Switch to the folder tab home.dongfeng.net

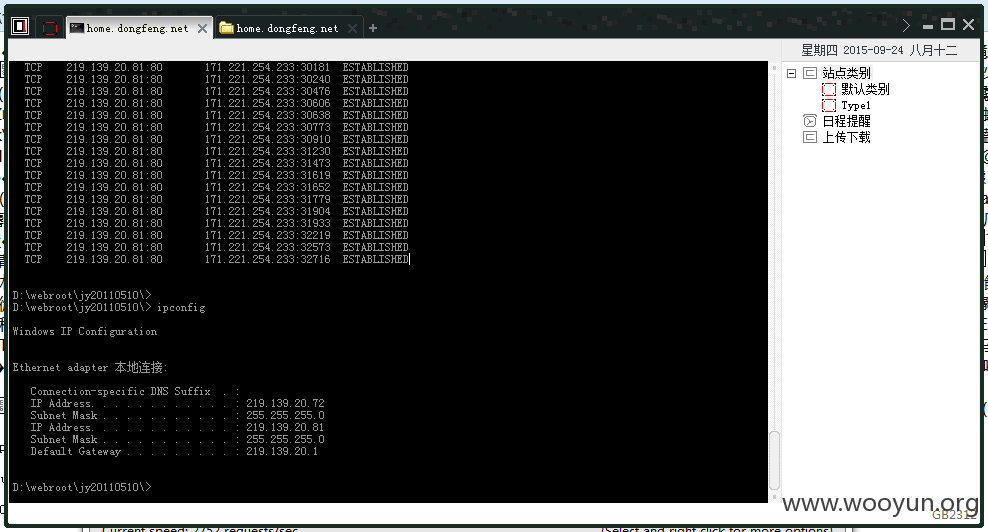point(287,28)
